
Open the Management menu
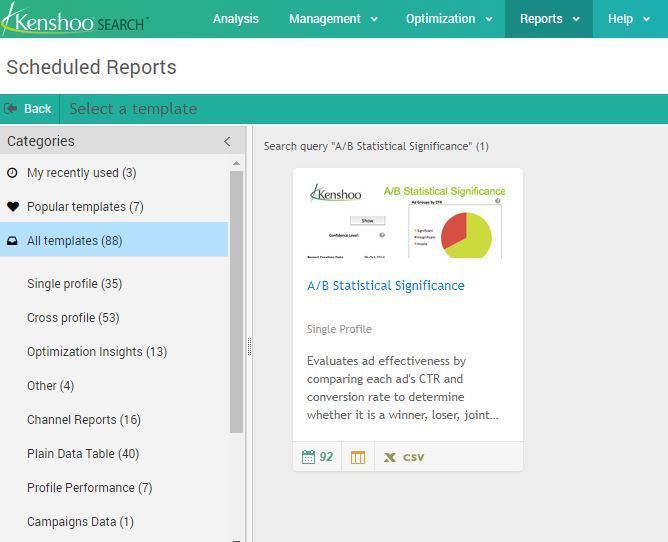click(325, 19)
